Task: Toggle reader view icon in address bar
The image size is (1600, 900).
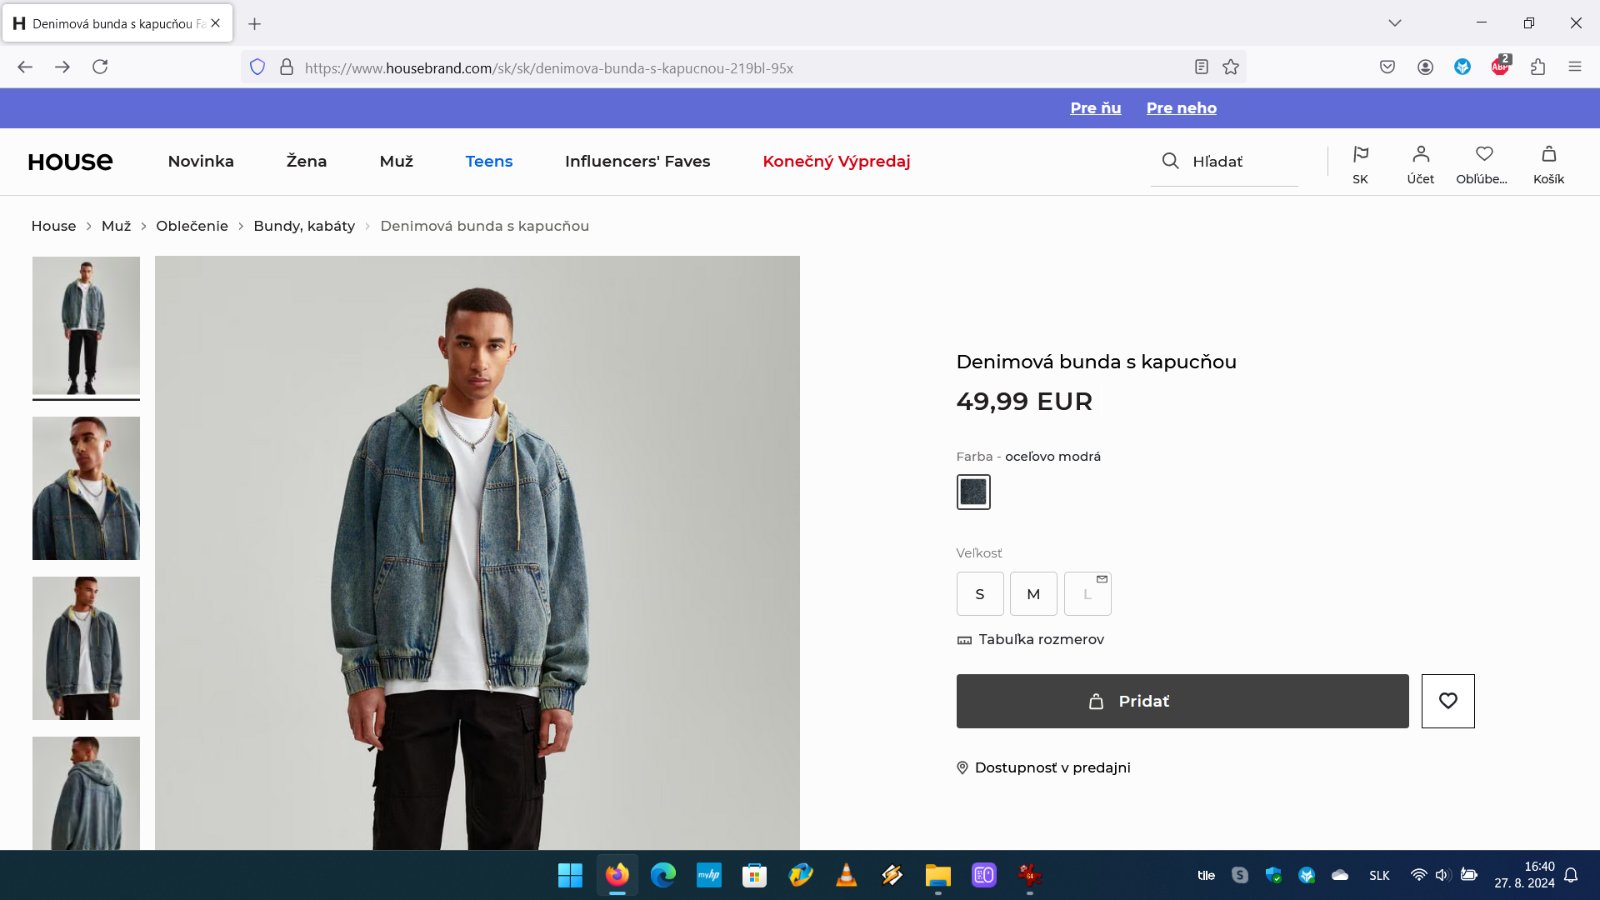Action: click(x=1201, y=67)
